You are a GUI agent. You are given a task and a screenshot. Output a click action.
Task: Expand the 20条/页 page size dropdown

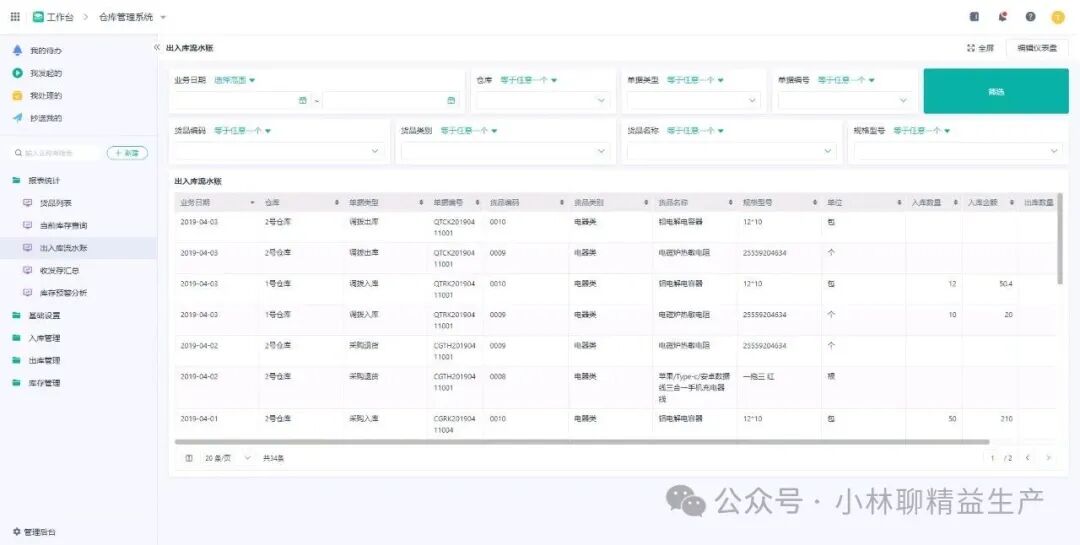pos(219,458)
